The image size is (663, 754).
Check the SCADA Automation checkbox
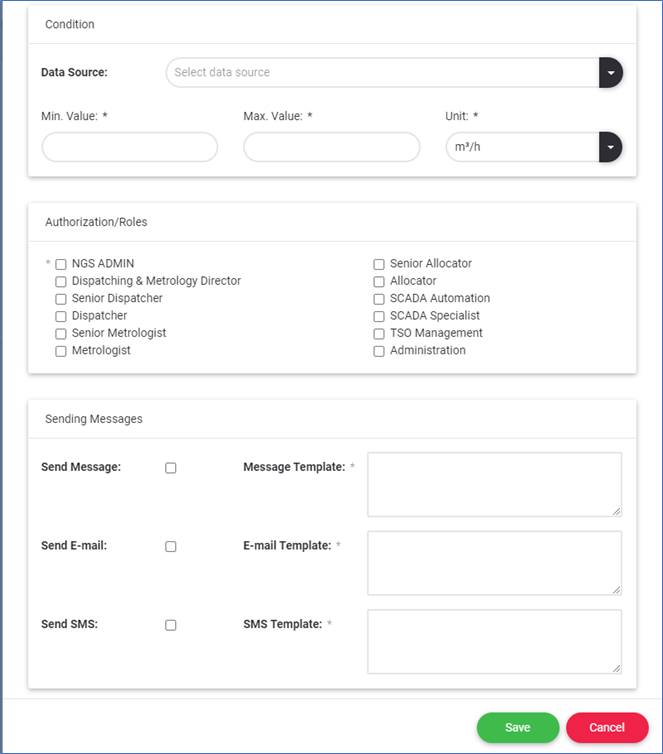click(x=379, y=299)
